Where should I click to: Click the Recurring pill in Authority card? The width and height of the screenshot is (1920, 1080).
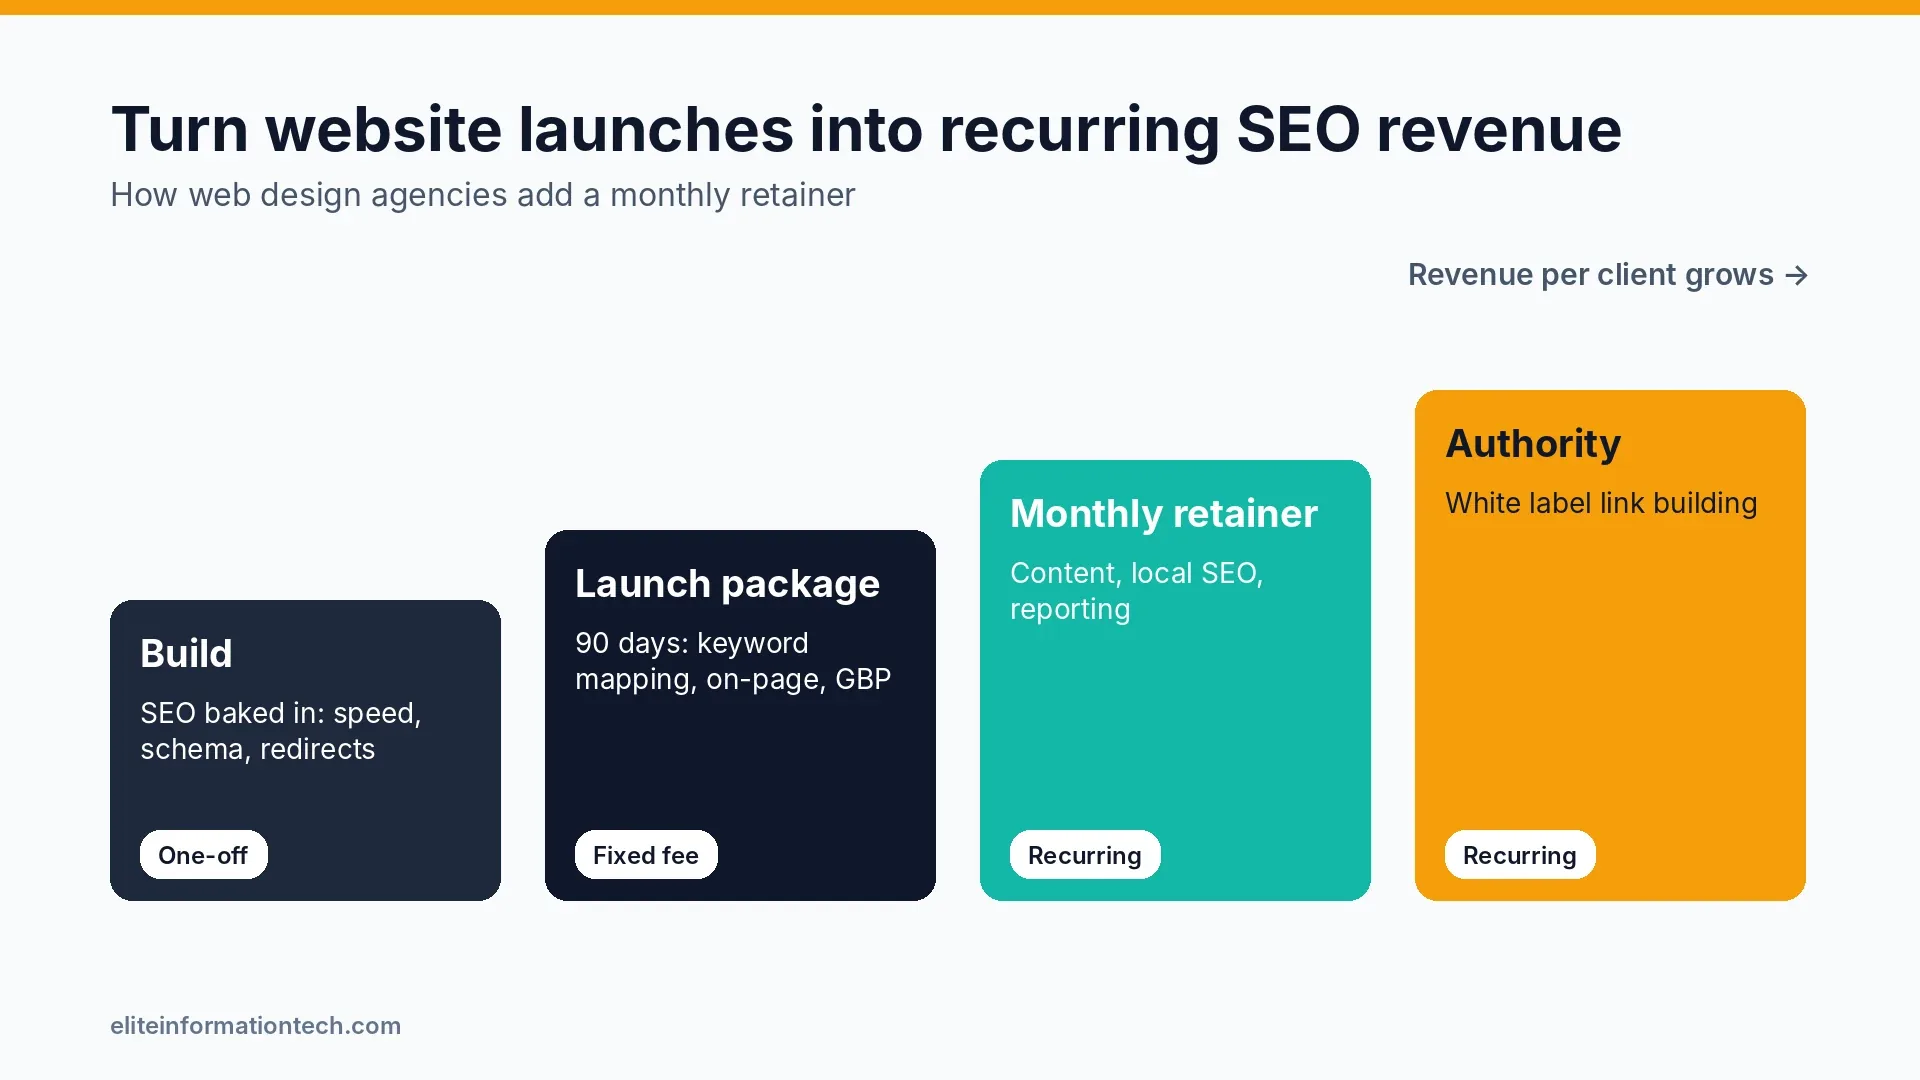click(1520, 855)
